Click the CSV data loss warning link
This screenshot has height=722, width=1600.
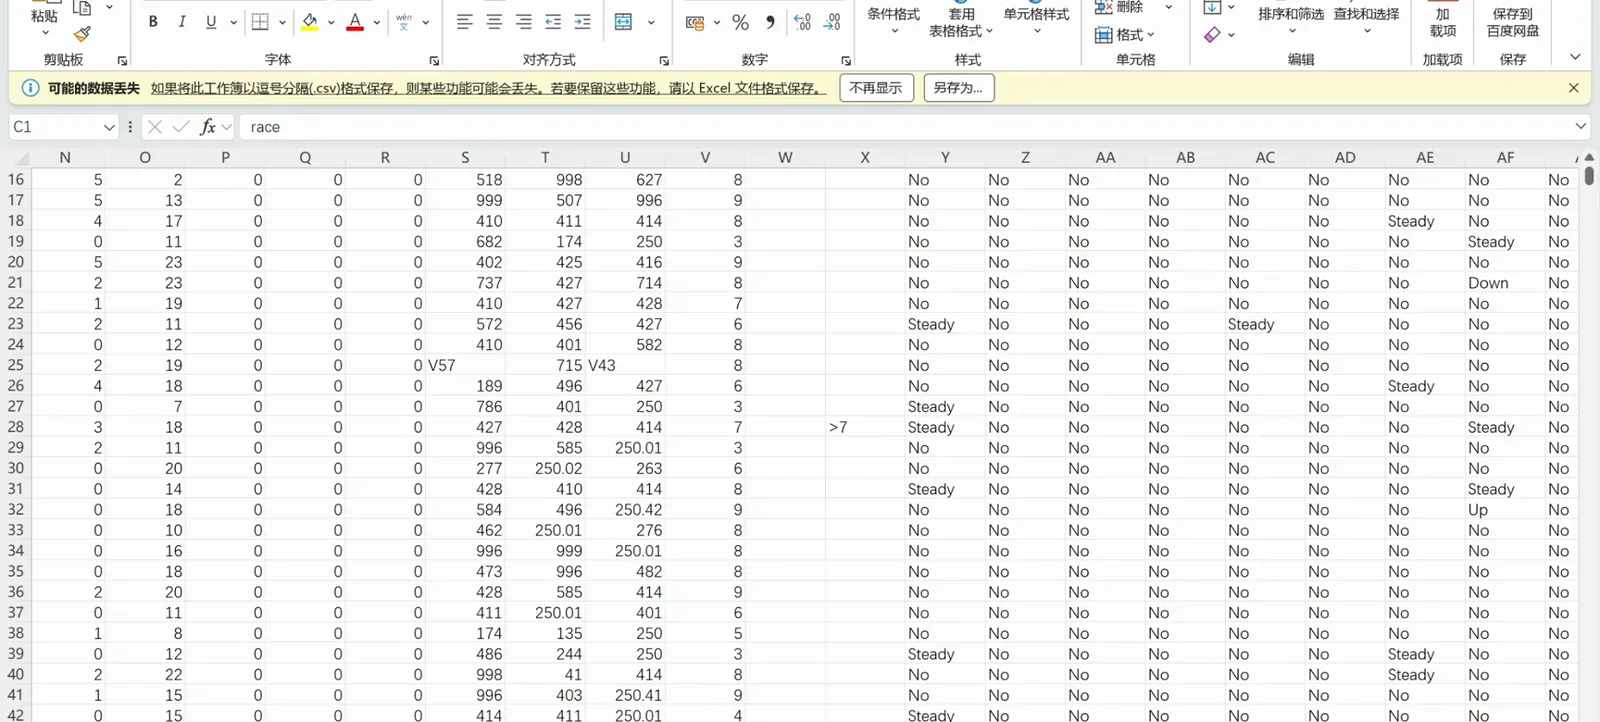(x=489, y=88)
